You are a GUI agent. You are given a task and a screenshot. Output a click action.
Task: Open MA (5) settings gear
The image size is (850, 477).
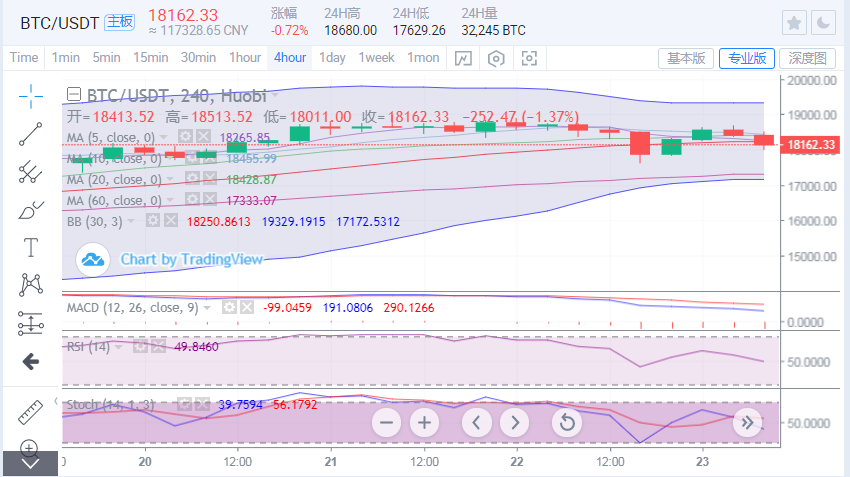(x=185, y=136)
